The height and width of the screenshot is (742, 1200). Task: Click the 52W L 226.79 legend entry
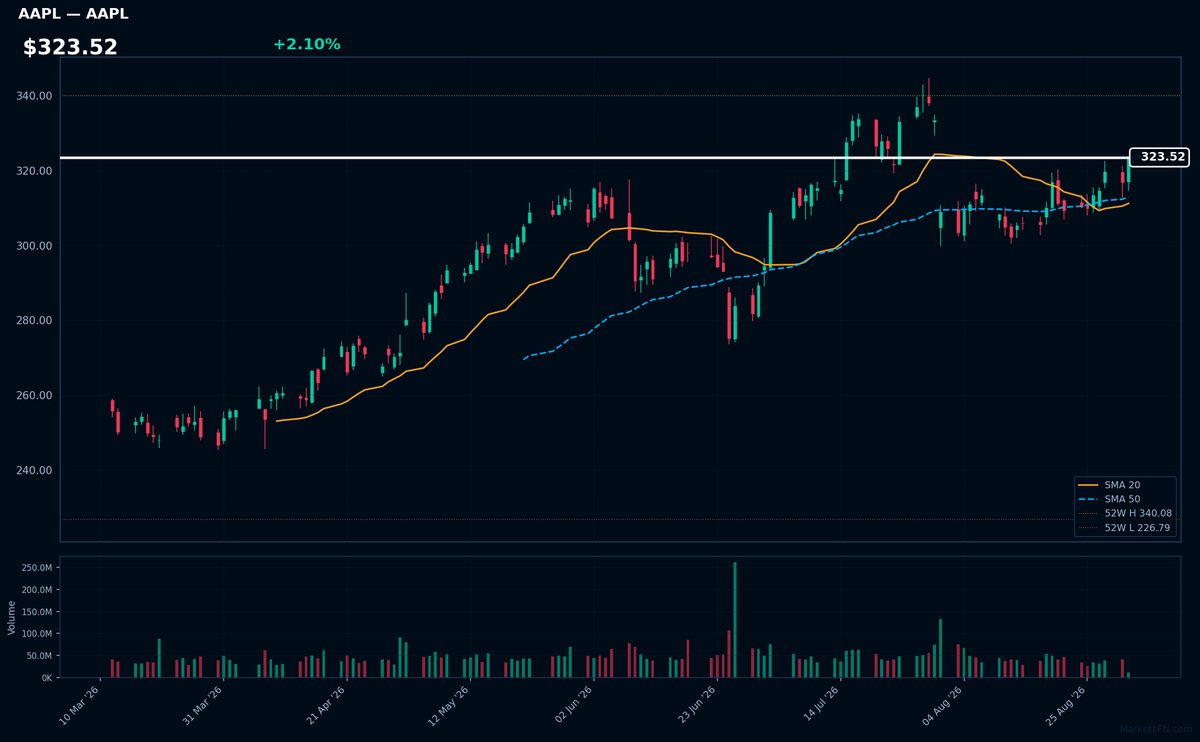tap(1125, 526)
